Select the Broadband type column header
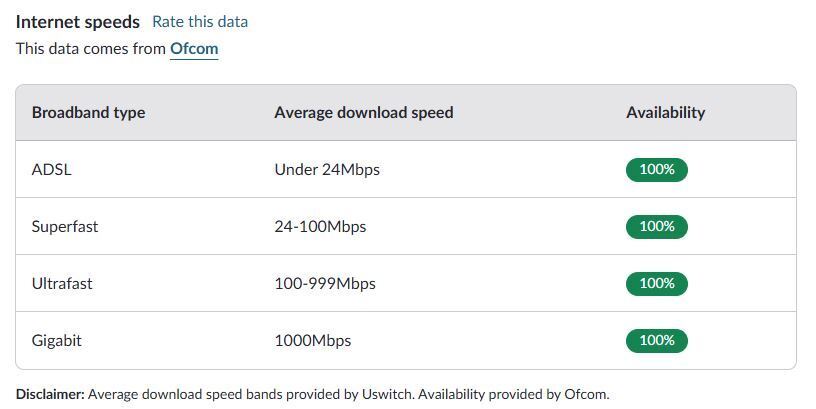 [x=88, y=112]
